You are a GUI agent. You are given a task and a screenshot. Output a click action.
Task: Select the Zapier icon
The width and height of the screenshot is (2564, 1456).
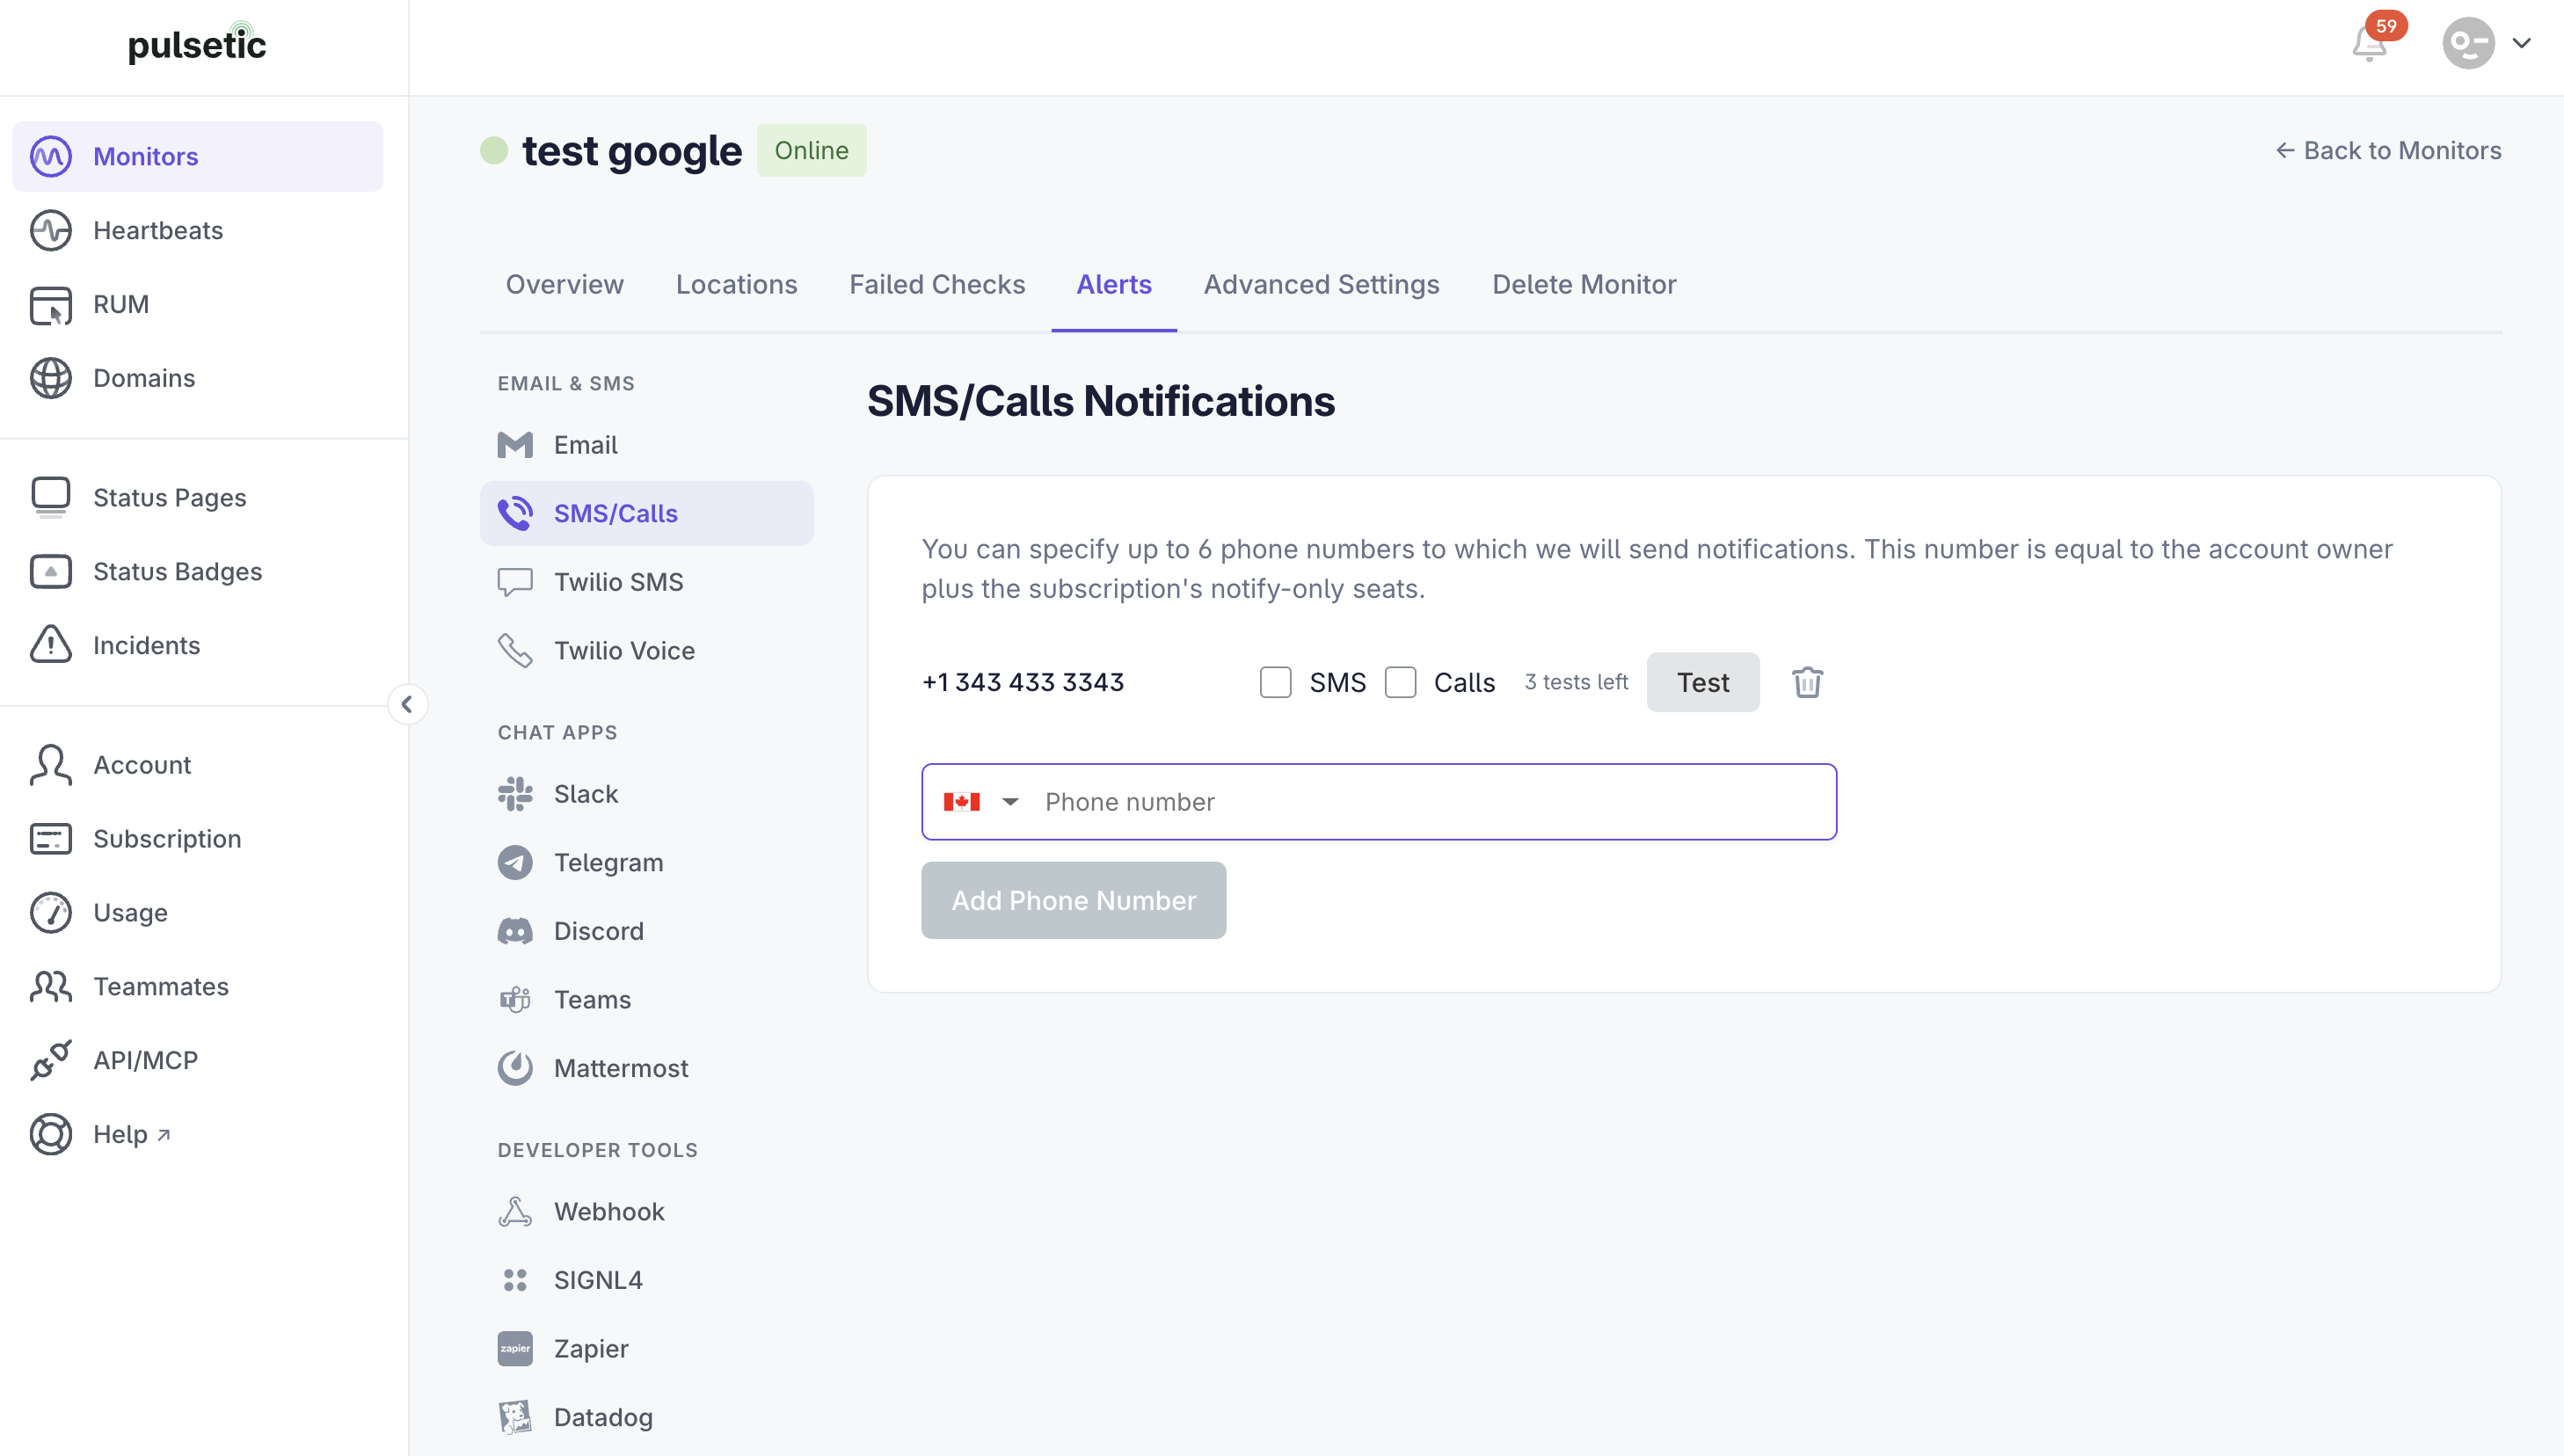click(x=515, y=1348)
